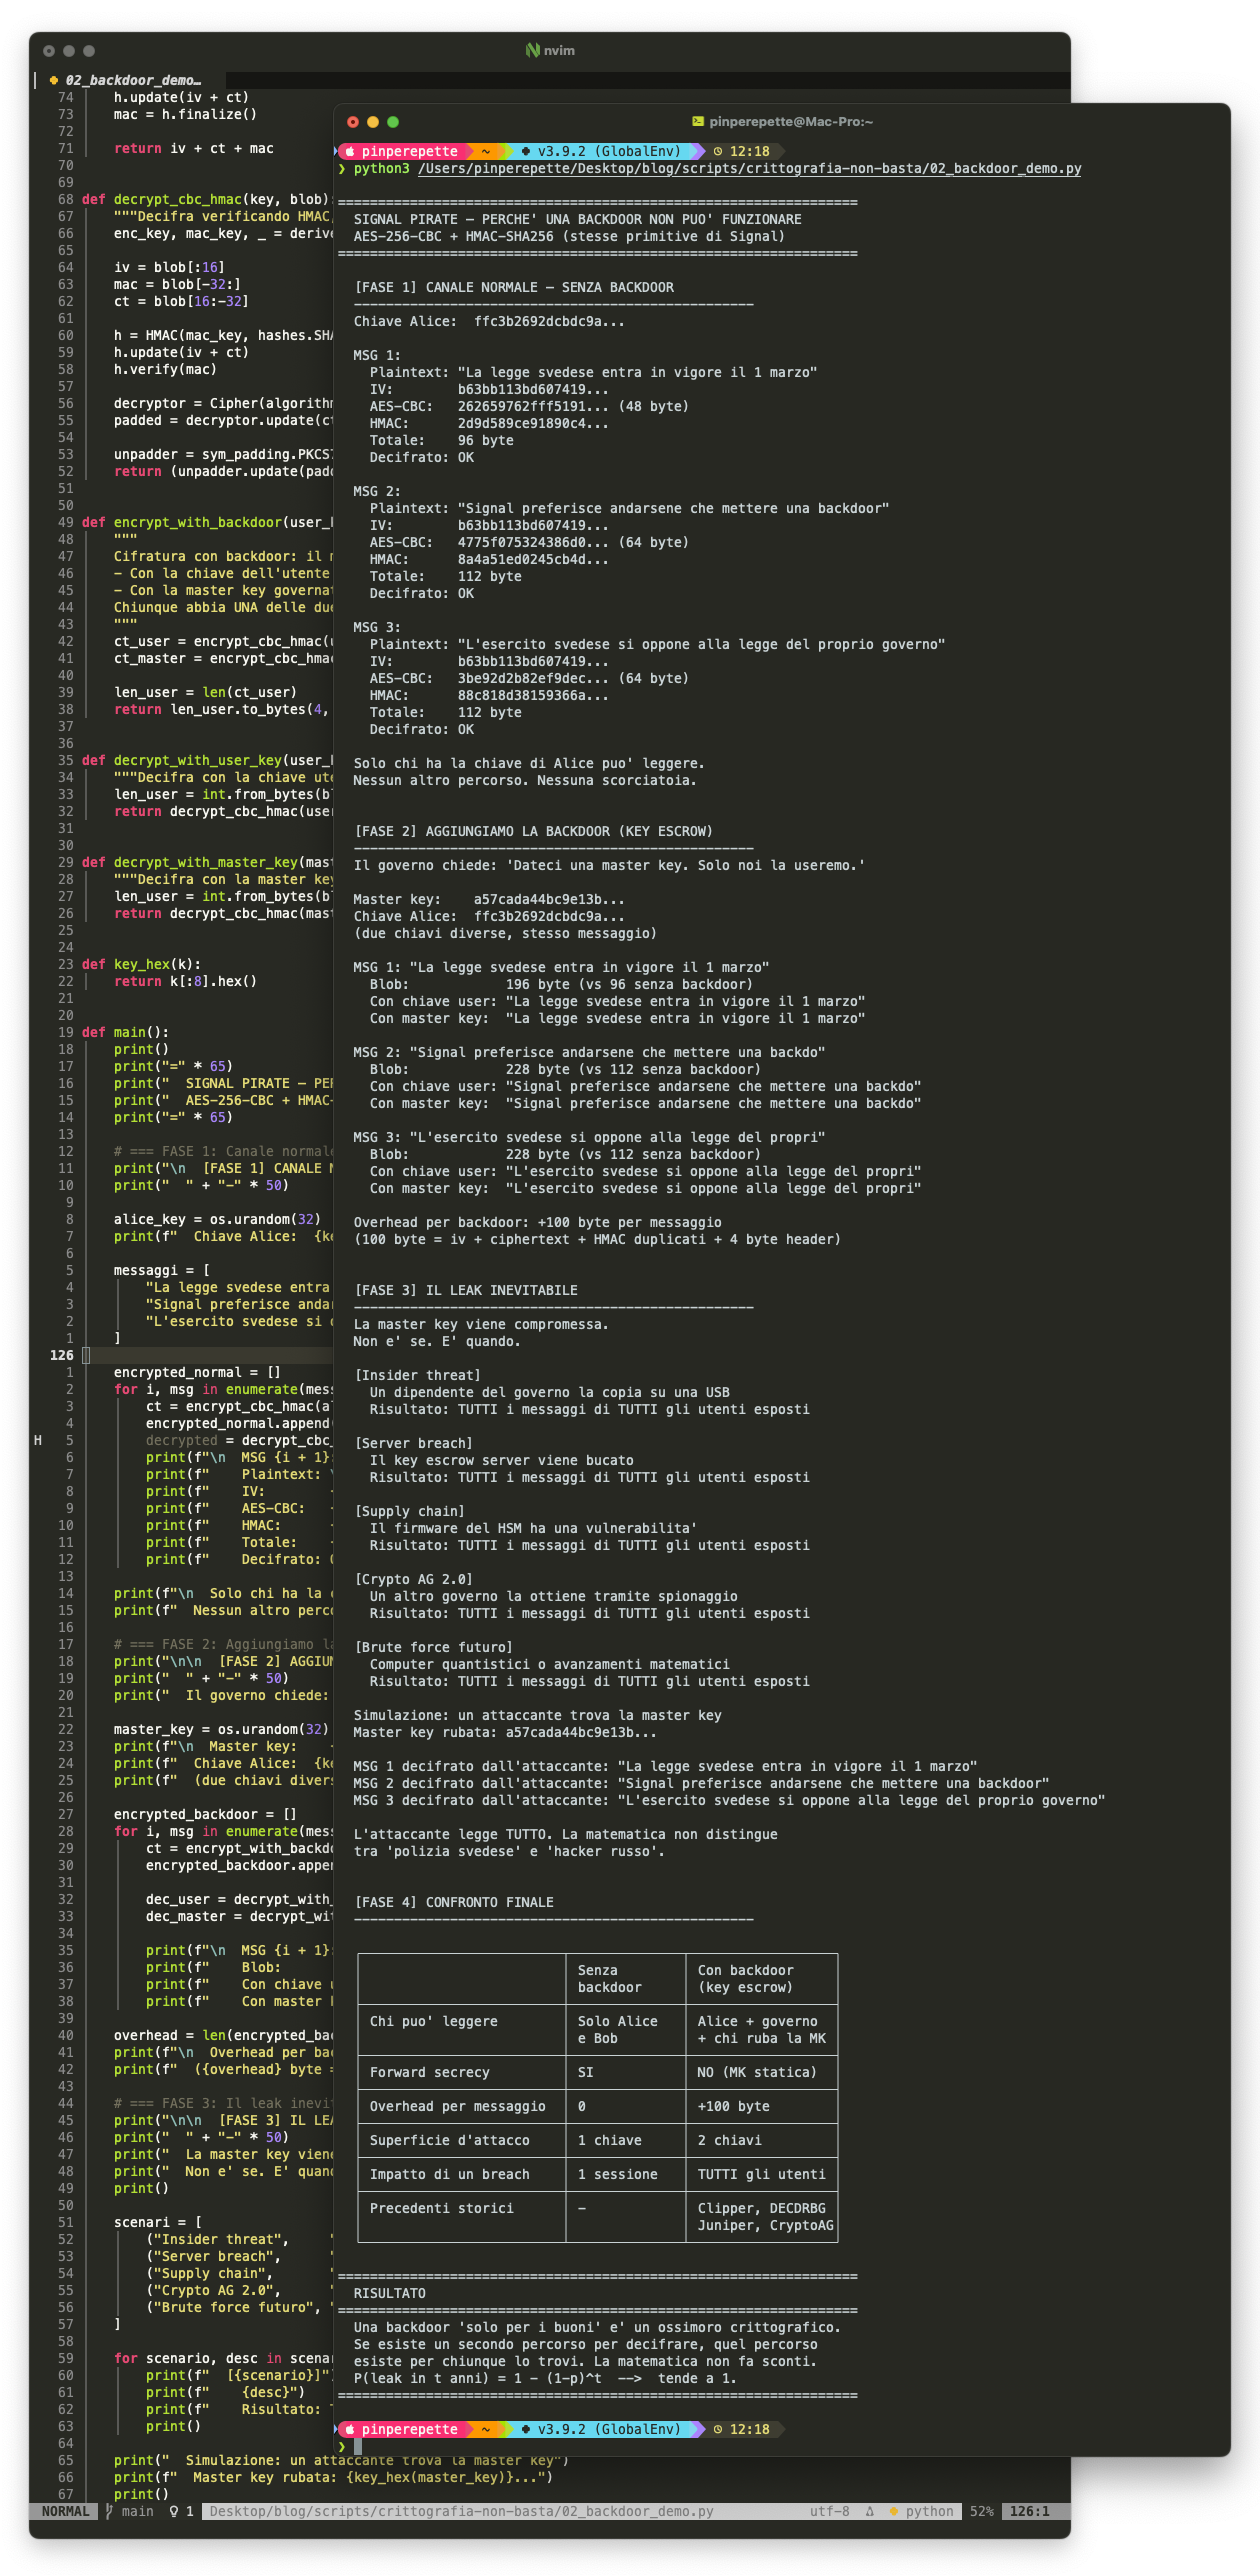Click the Neovim logo in the title bar
This screenshot has width=1260, height=2576.
532,50
